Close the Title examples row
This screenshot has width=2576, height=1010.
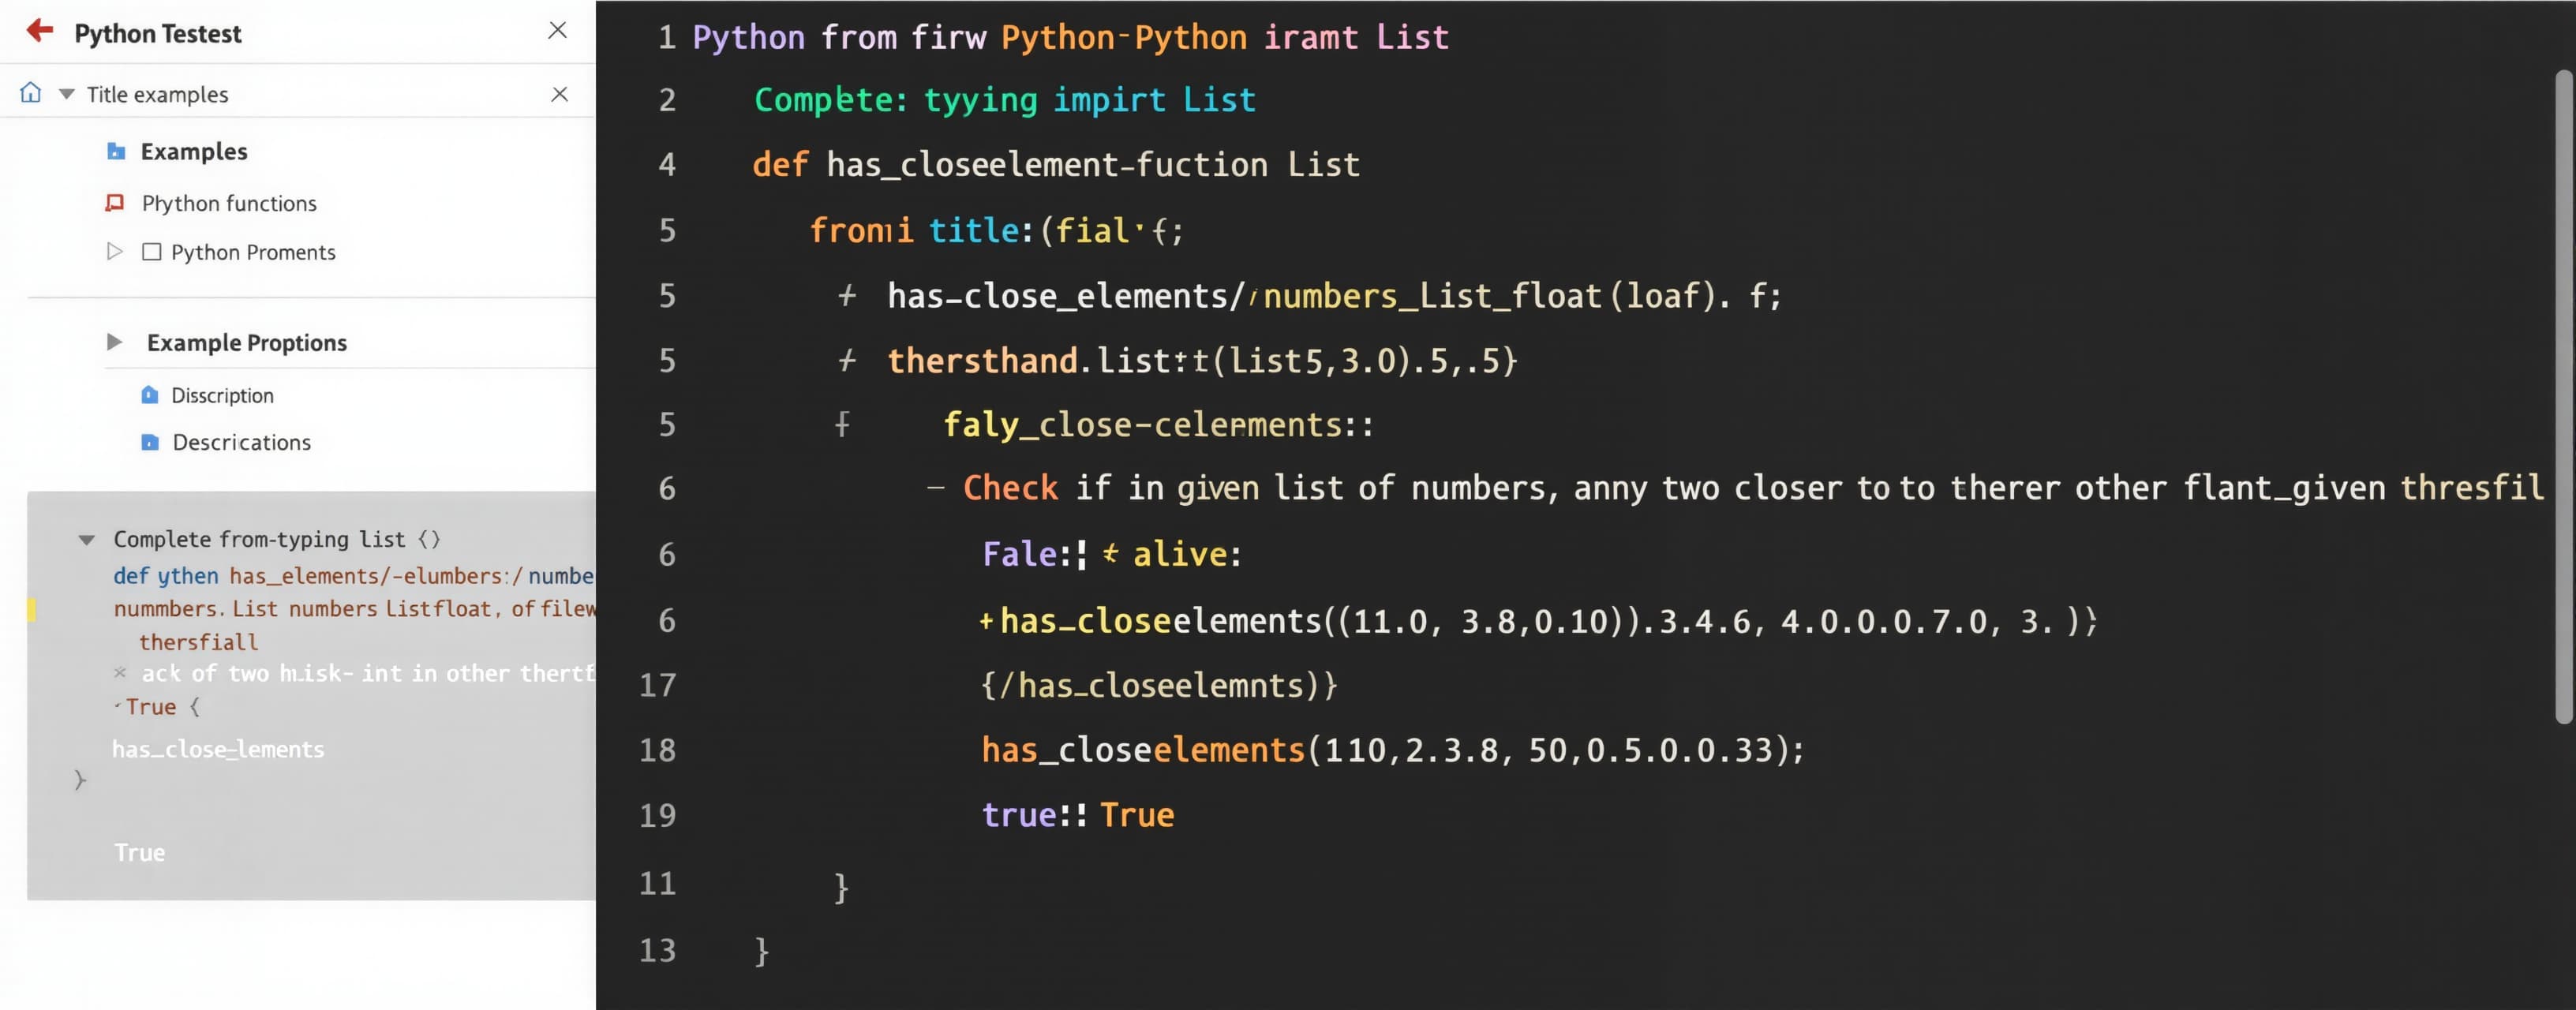pos(560,94)
